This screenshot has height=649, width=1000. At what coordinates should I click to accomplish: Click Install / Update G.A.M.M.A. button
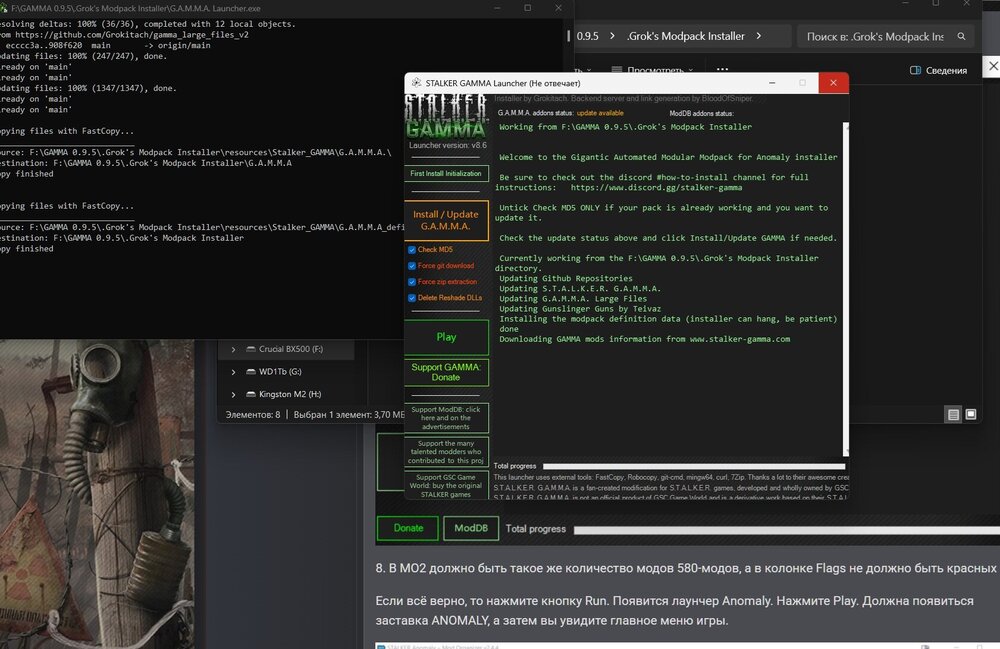(446, 221)
